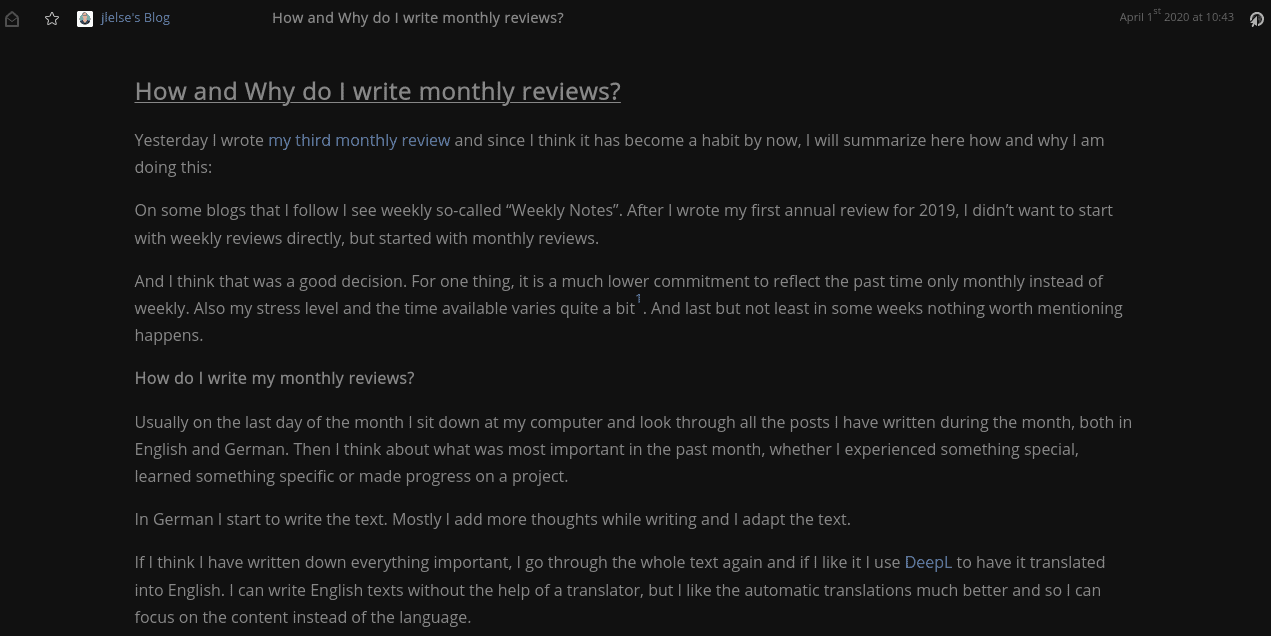Click the word "happens." ending the third paragraph
The image size is (1271, 636).
coord(169,335)
